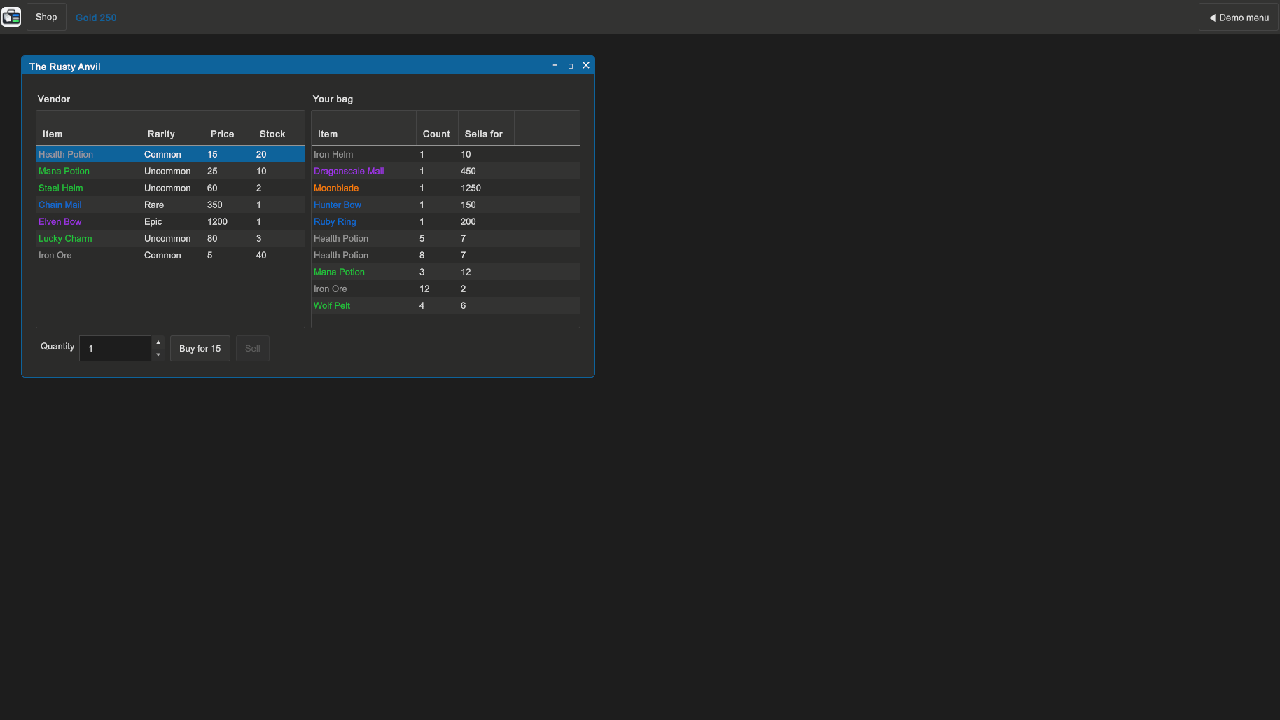Click the Epic rarity cell

(153, 222)
